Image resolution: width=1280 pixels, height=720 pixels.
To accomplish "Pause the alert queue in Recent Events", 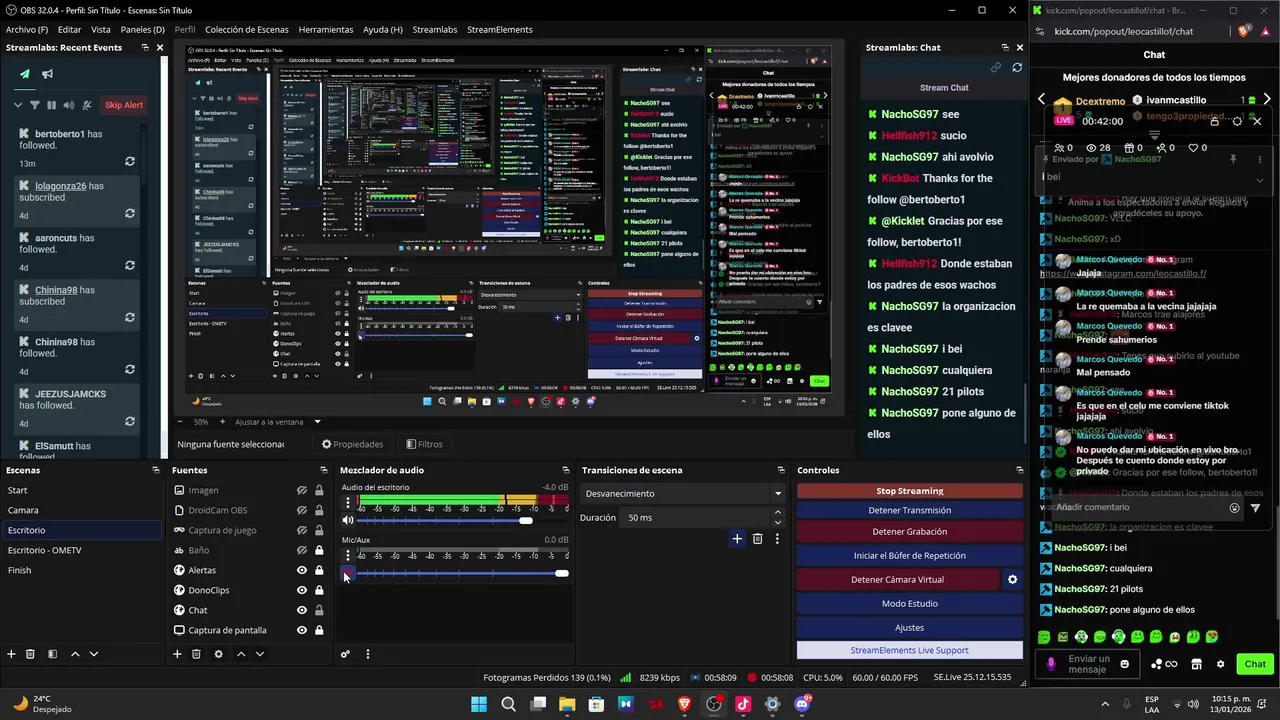I will 52,105.
